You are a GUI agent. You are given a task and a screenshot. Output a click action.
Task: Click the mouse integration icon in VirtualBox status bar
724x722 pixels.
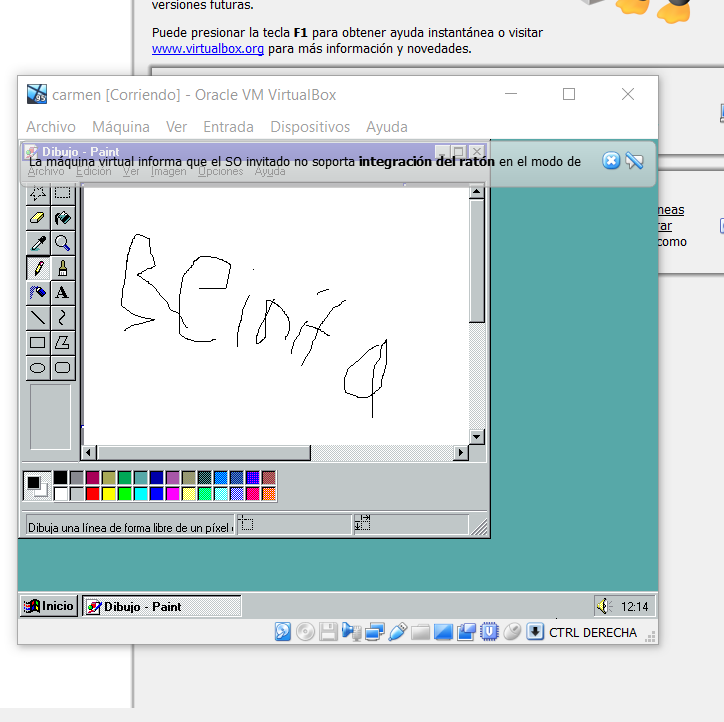coord(512,632)
